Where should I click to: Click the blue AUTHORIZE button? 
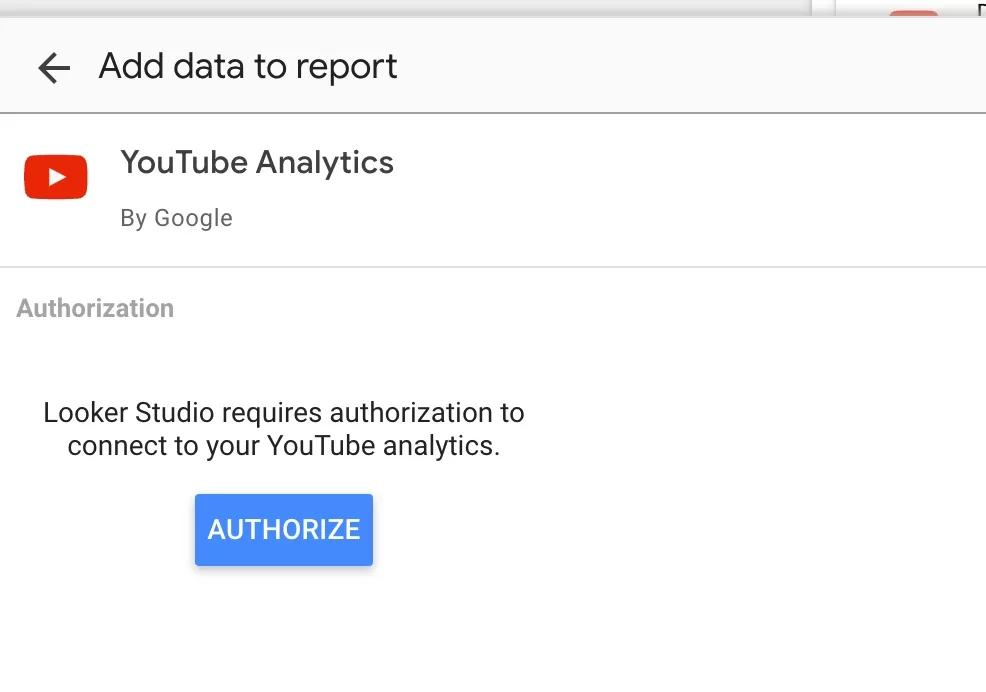[x=284, y=530]
